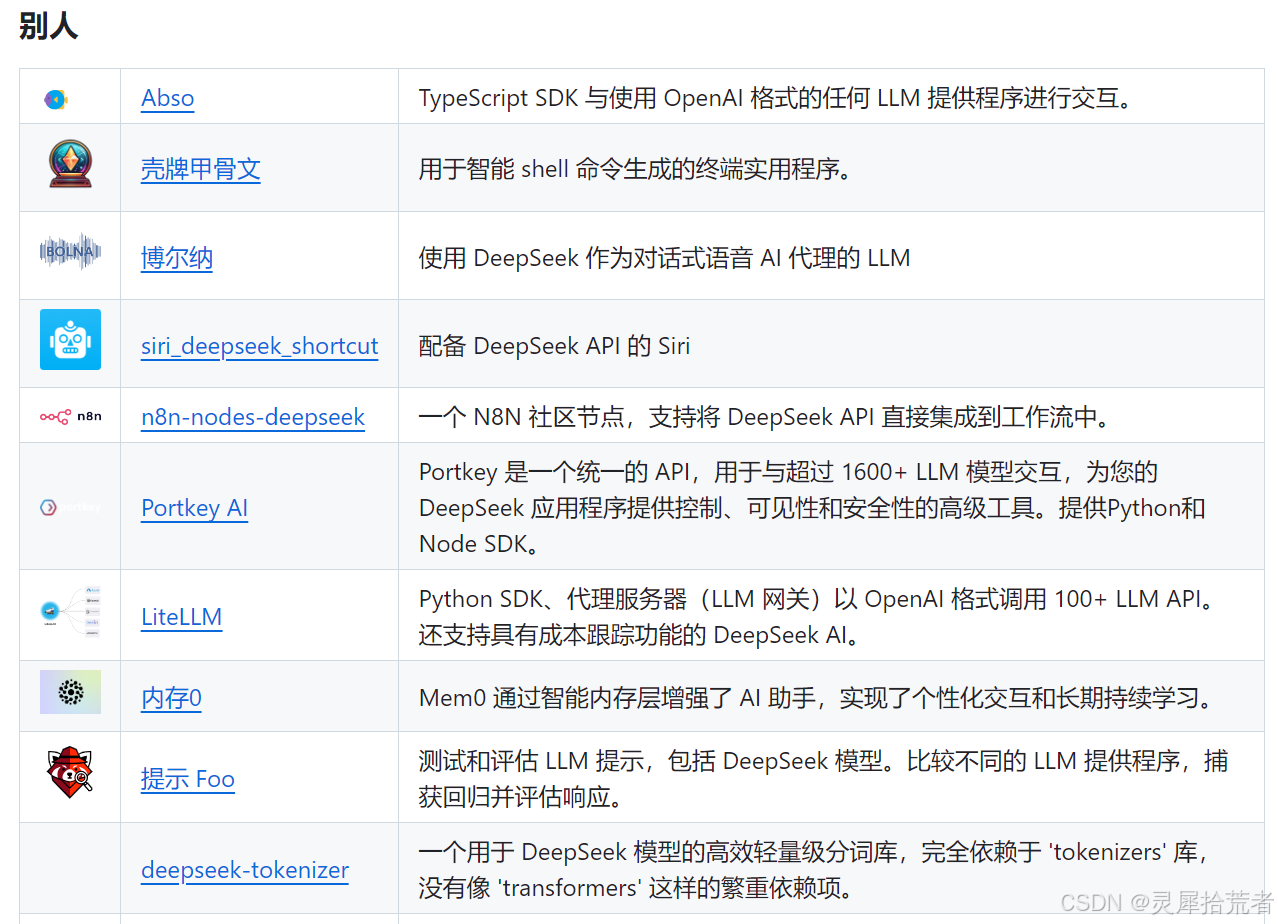The image size is (1278, 924).
Task: Open the siri_deepseek_shortcut link
Action: [x=259, y=345]
